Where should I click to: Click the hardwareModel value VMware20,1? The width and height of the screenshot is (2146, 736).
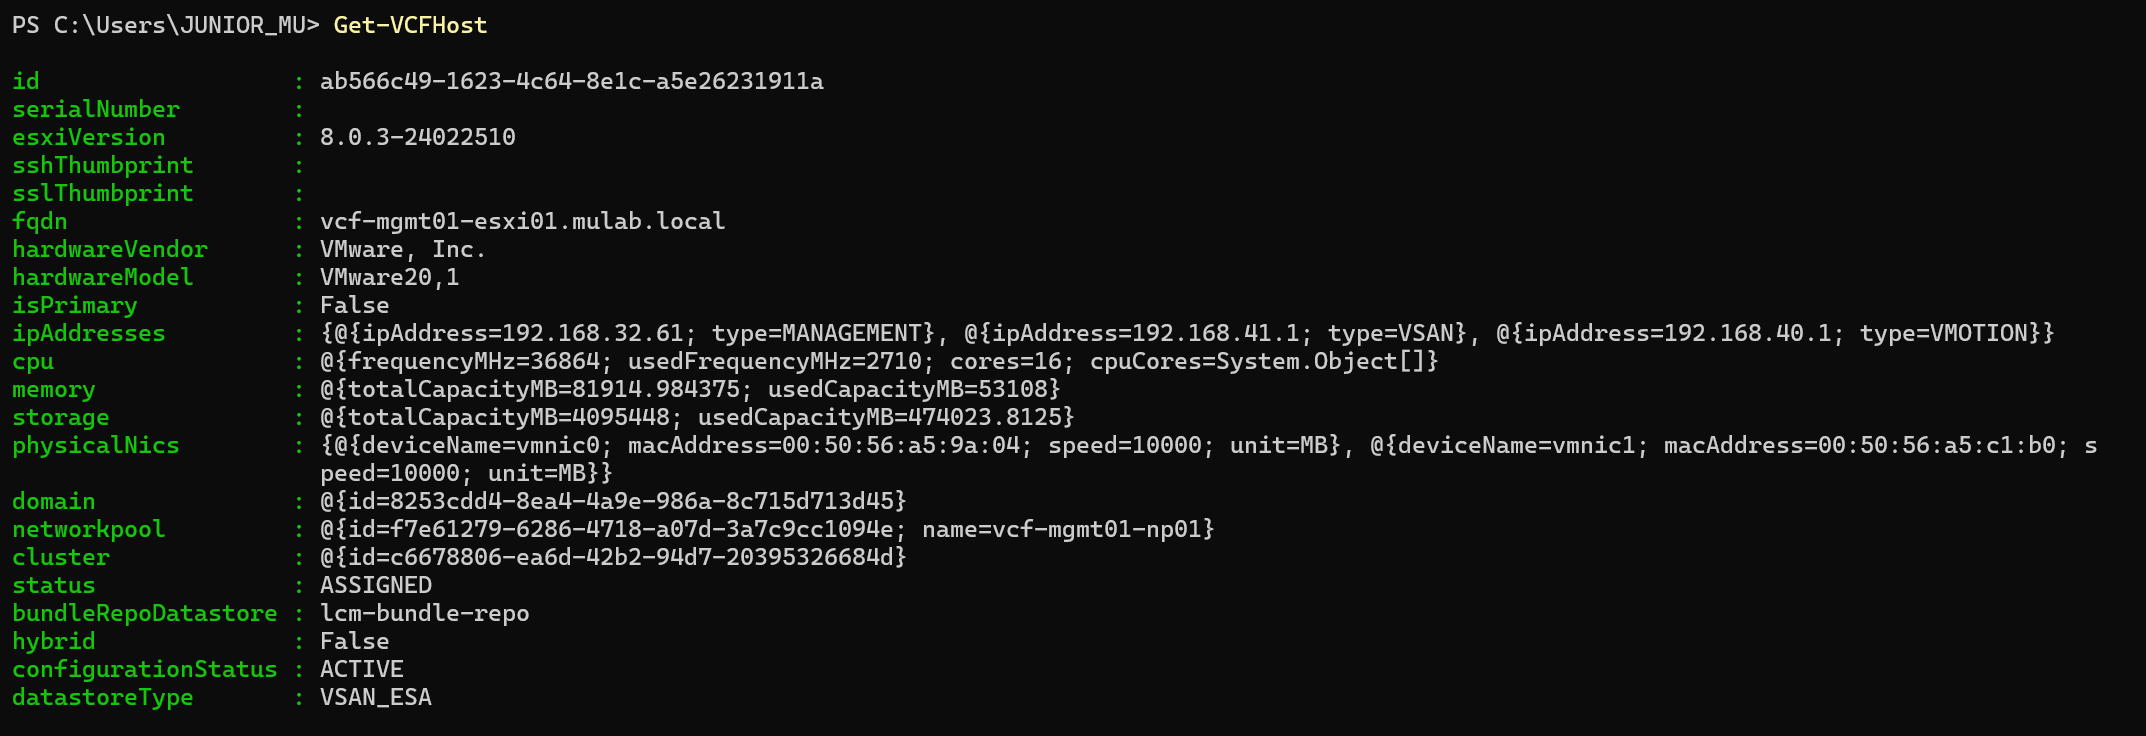coord(389,277)
